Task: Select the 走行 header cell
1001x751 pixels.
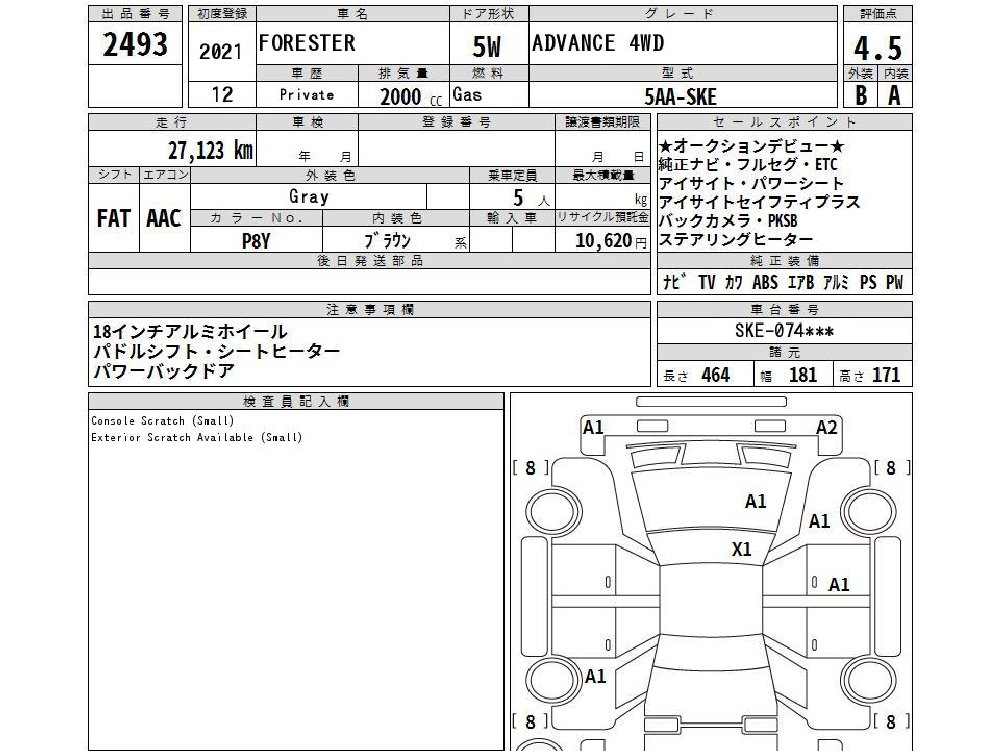Action: click(172, 122)
